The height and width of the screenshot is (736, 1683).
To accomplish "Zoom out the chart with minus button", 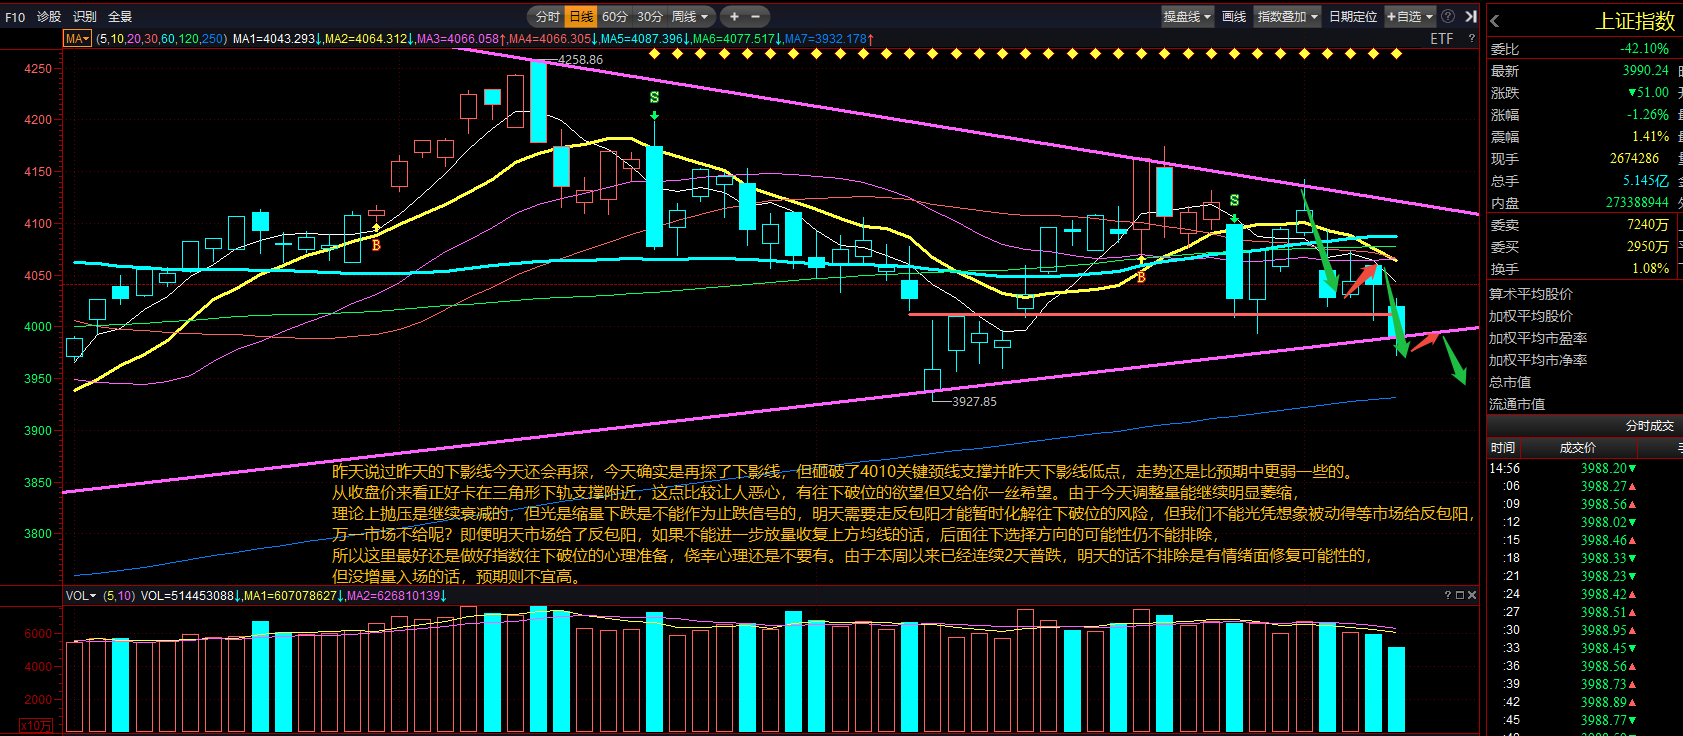I will [755, 16].
